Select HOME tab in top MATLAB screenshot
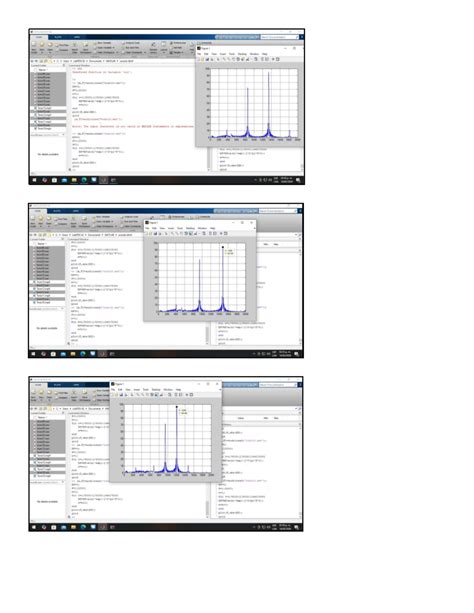 [x=39, y=37]
